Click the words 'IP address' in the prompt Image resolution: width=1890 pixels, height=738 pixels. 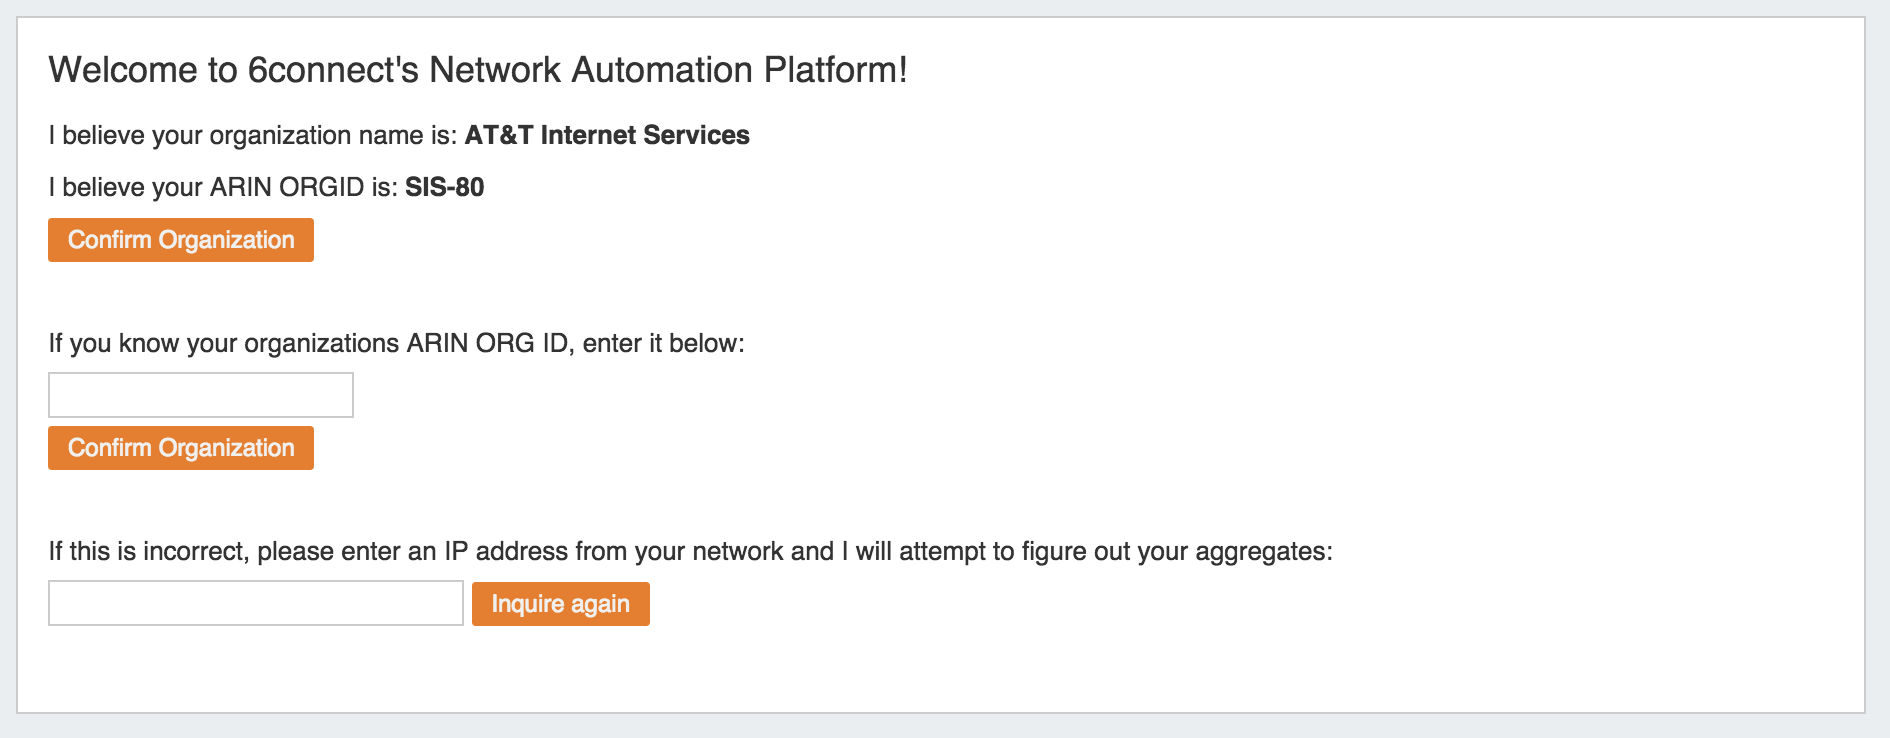[x=505, y=551]
